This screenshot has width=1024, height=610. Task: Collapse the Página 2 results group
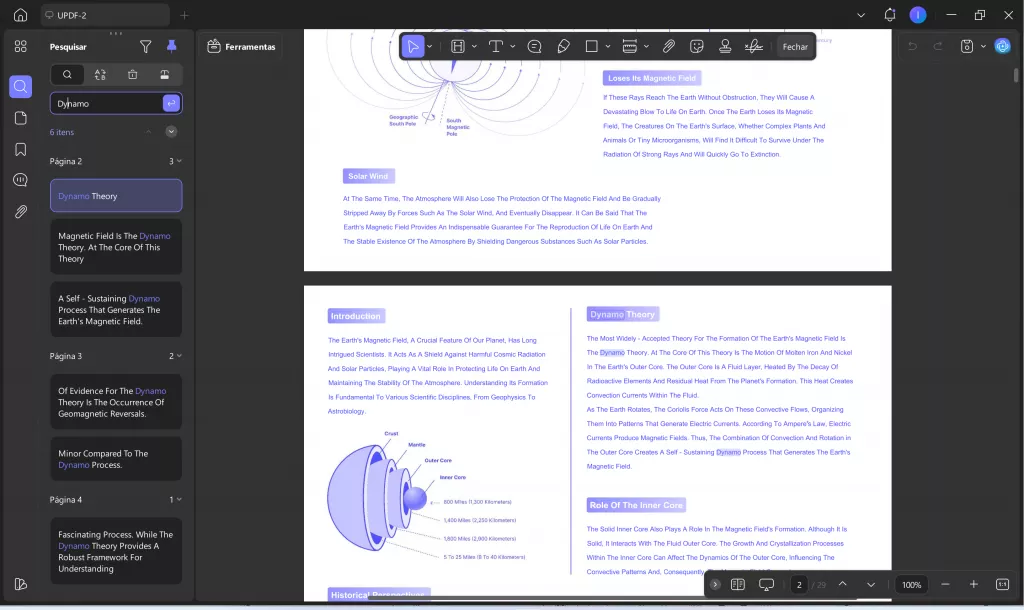click(x=179, y=161)
